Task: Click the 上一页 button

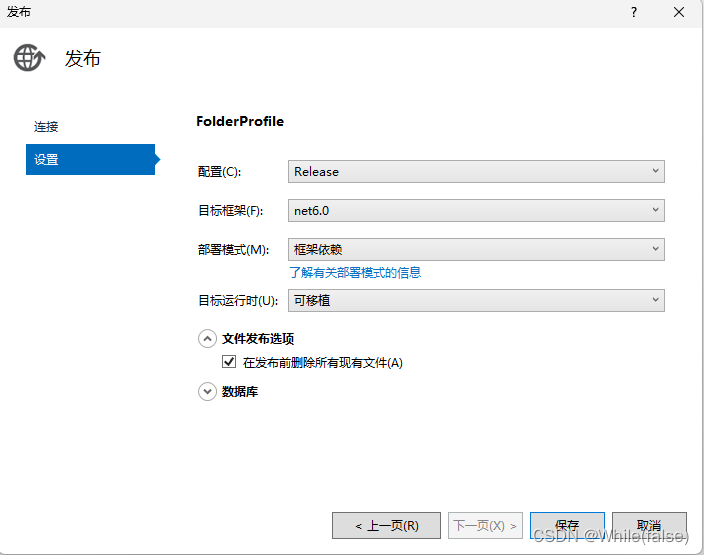Action: (386, 525)
